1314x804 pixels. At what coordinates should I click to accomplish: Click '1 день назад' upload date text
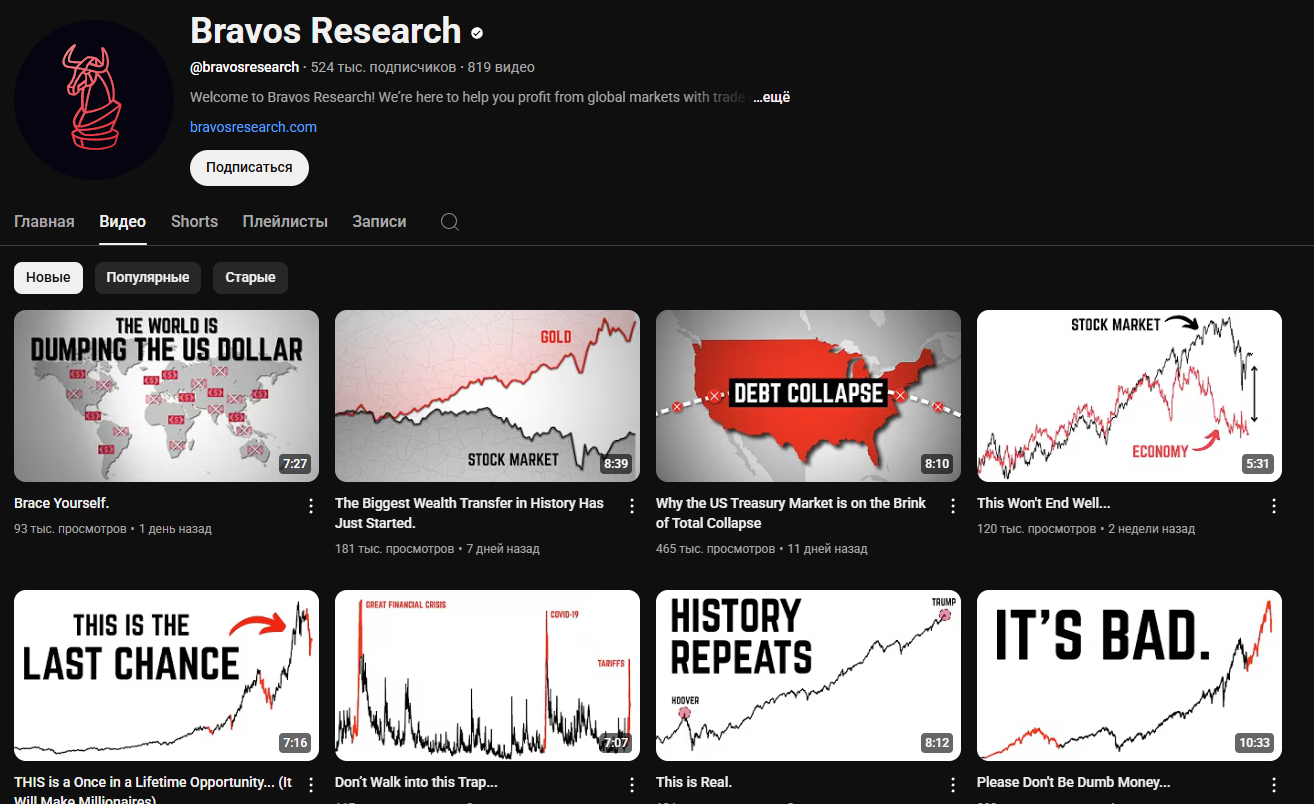(x=175, y=528)
